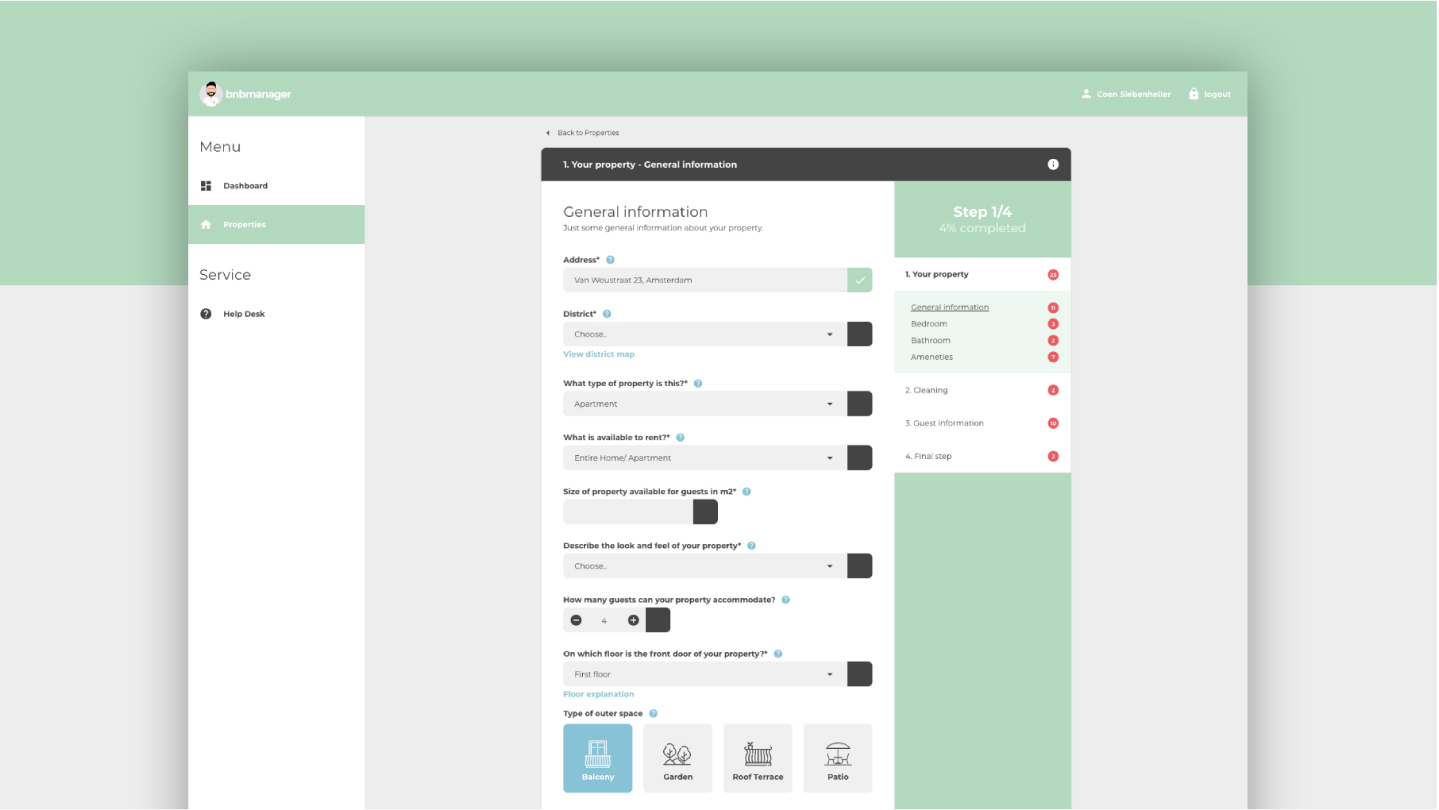Click help icon beside District label

point(607,314)
